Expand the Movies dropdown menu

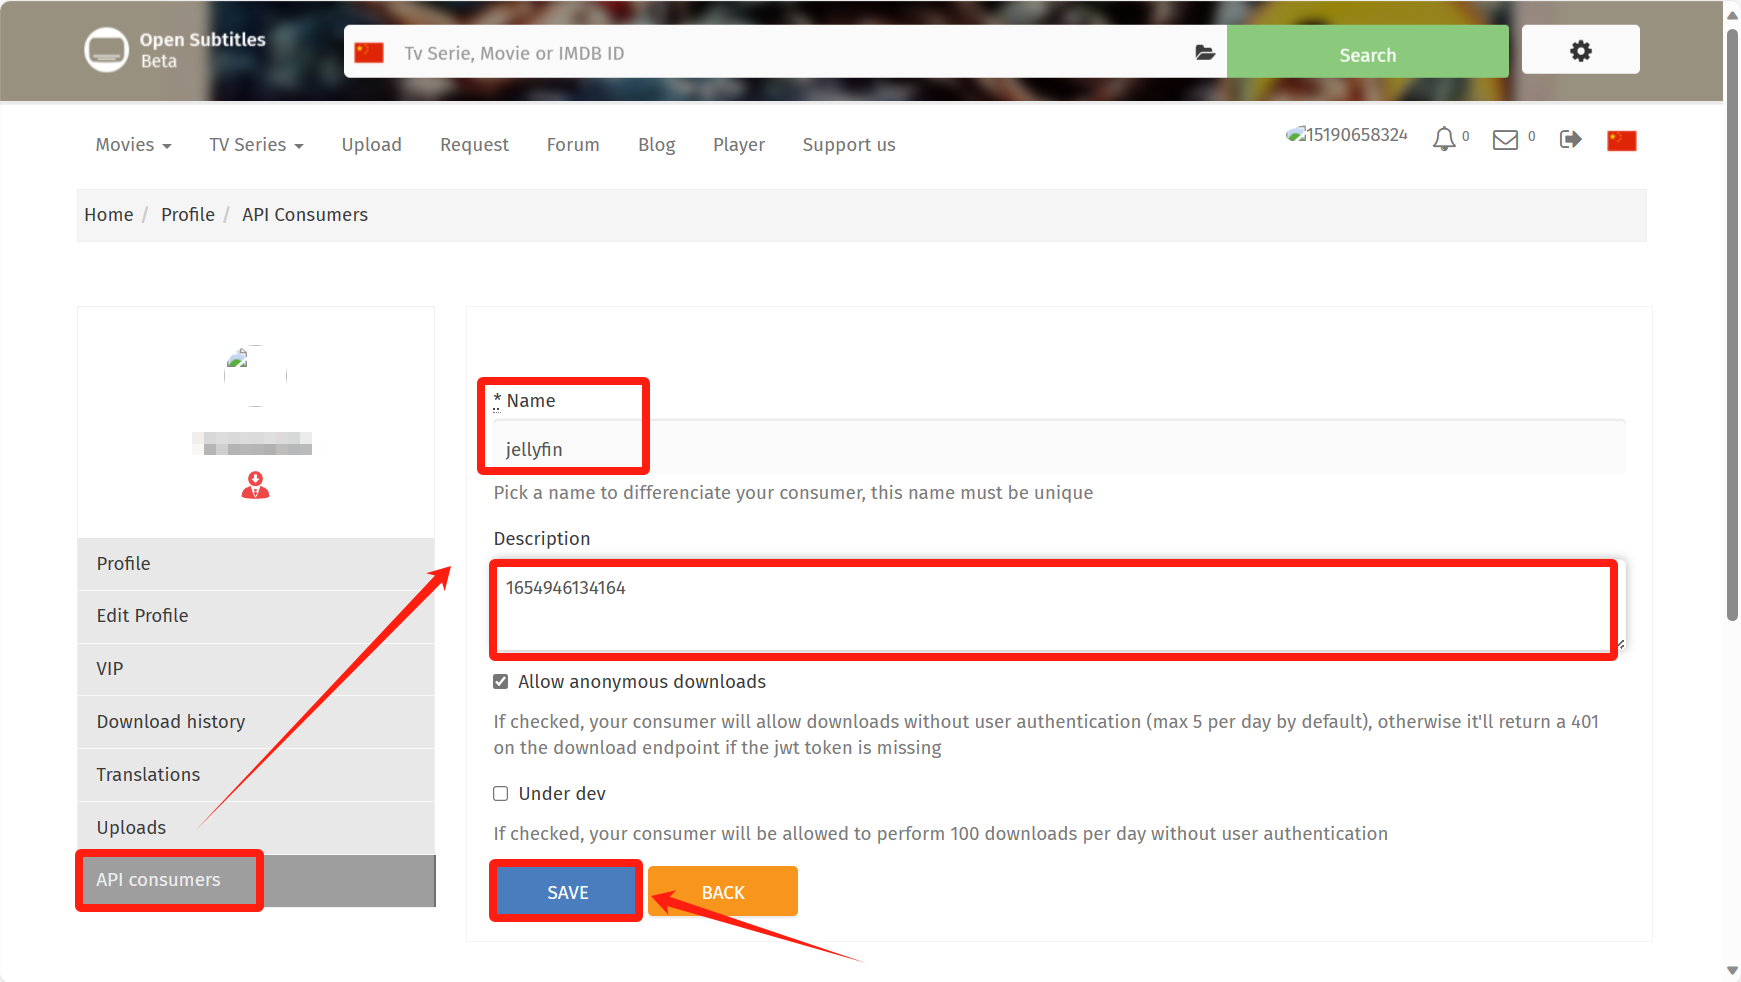[133, 145]
